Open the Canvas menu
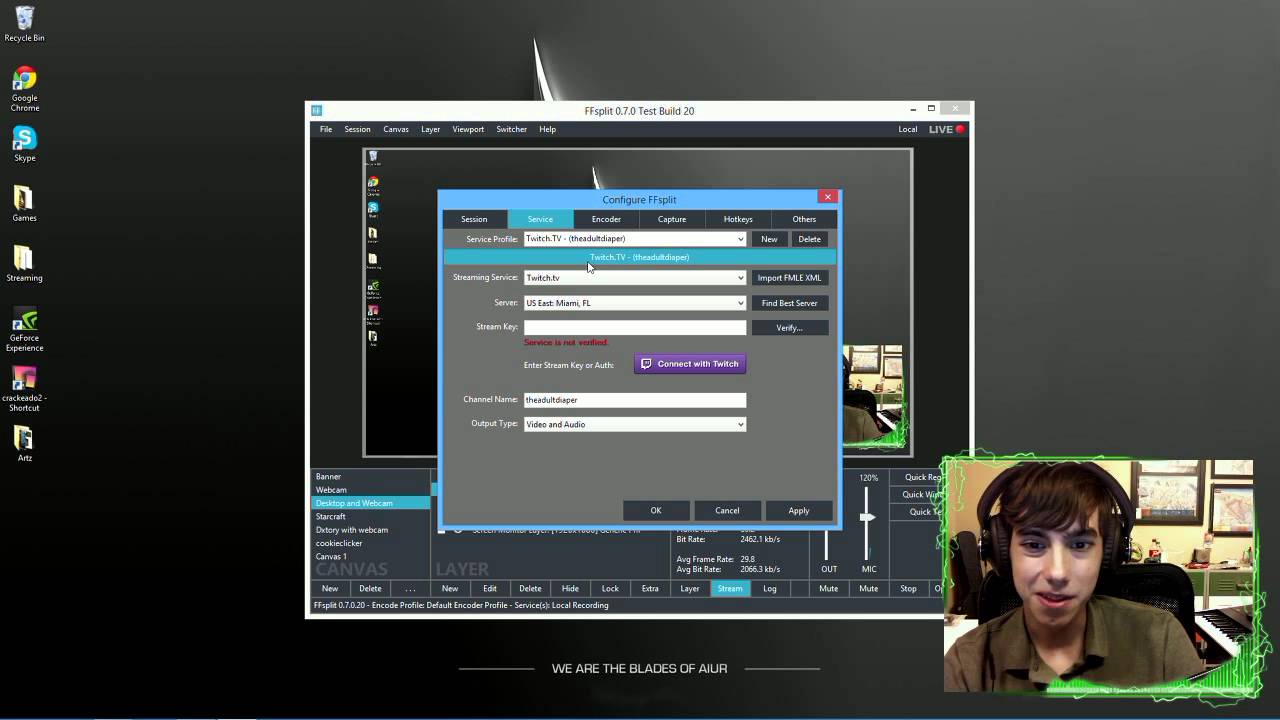 (396, 129)
